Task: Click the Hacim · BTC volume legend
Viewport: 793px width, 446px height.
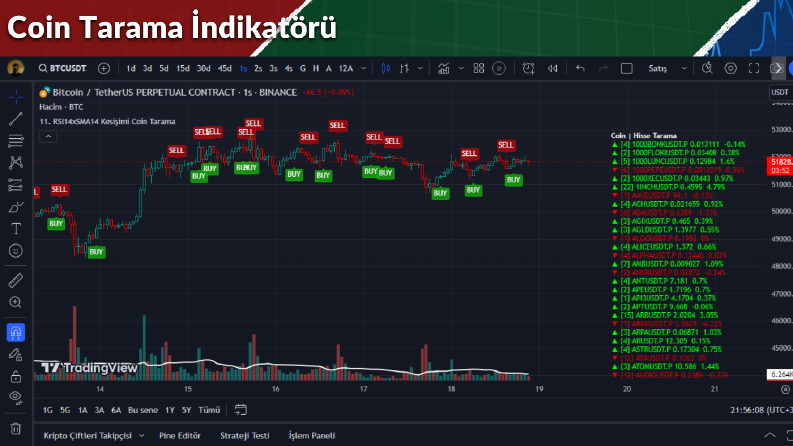Action: point(61,107)
